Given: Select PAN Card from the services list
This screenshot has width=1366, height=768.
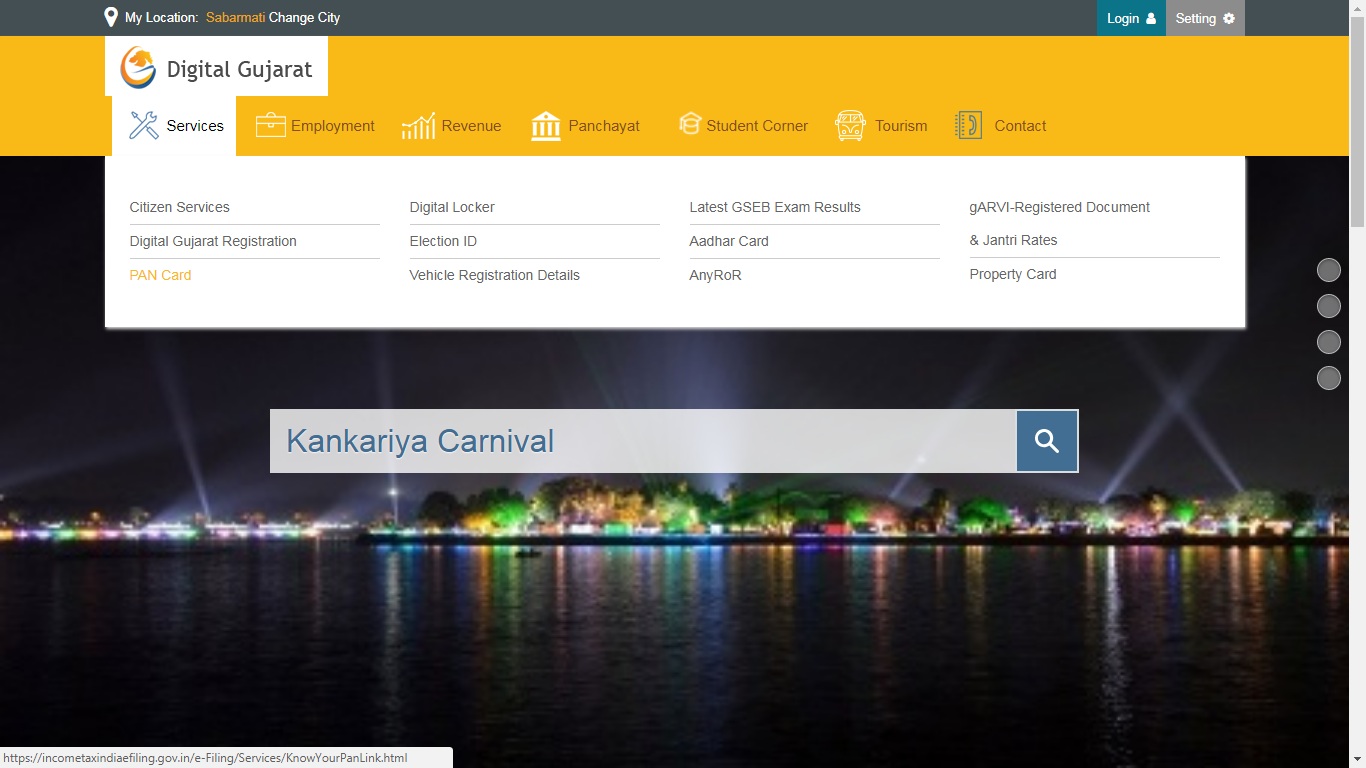Looking at the screenshot, I should [160, 274].
